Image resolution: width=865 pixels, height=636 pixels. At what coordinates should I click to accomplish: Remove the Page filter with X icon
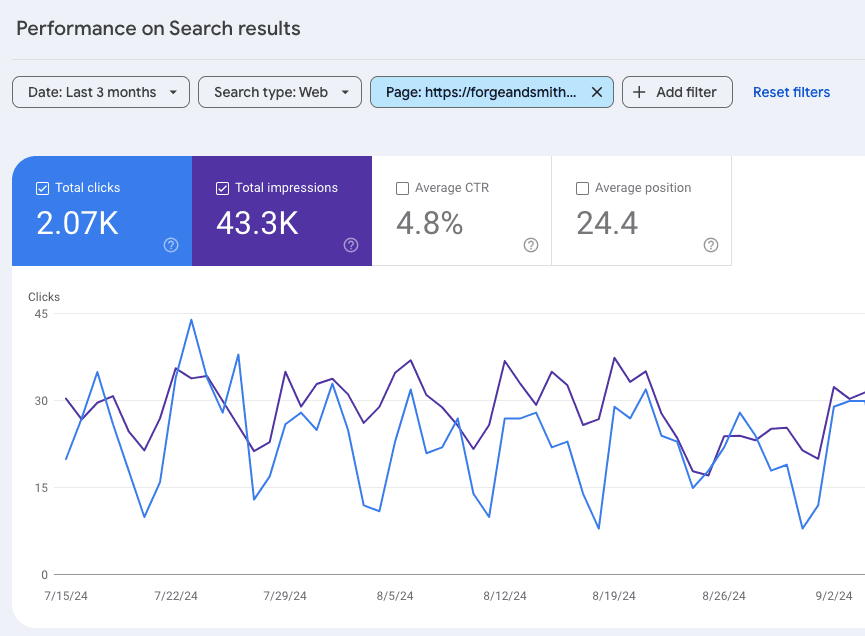(x=597, y=92)
